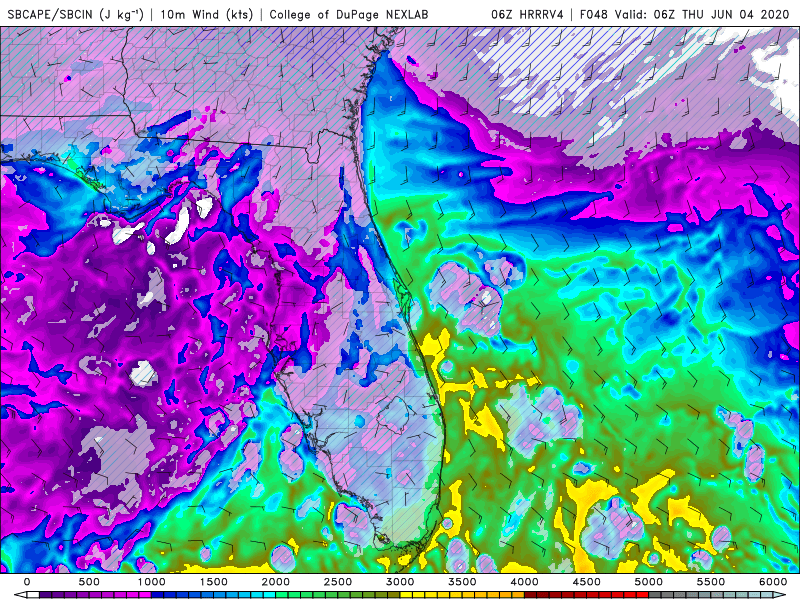Click the 2000 value on color scale

click(276, 582)
